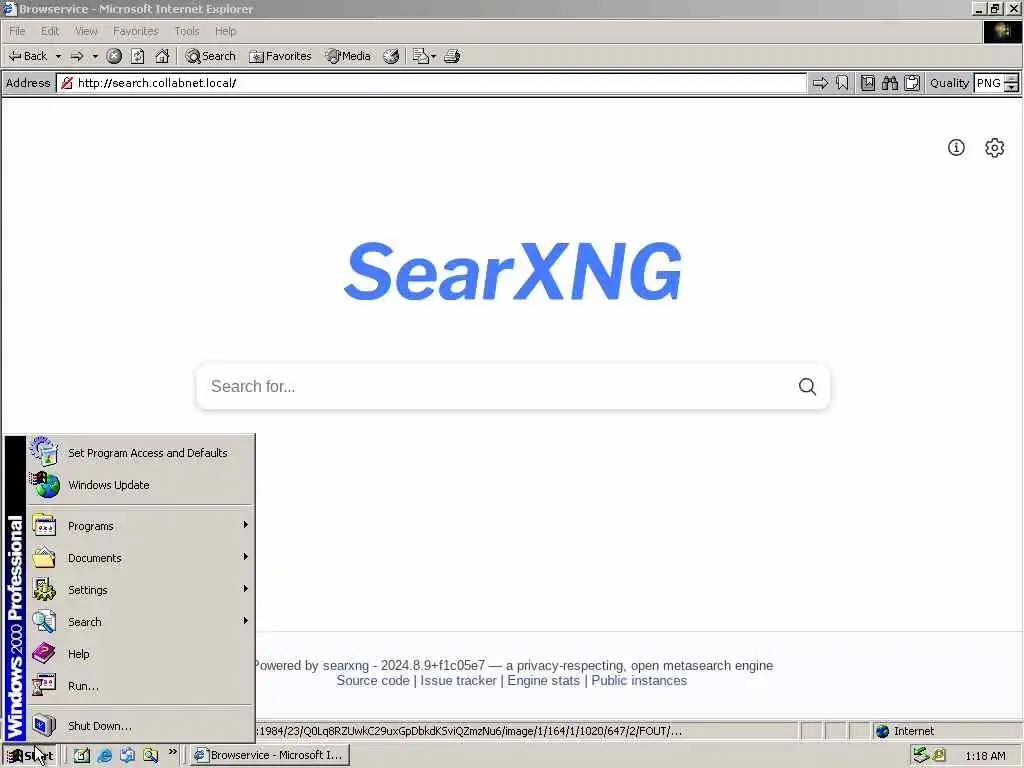Select Windows Update in Start menu
The image size is (1024, 768).
click(x=140, y=485)
